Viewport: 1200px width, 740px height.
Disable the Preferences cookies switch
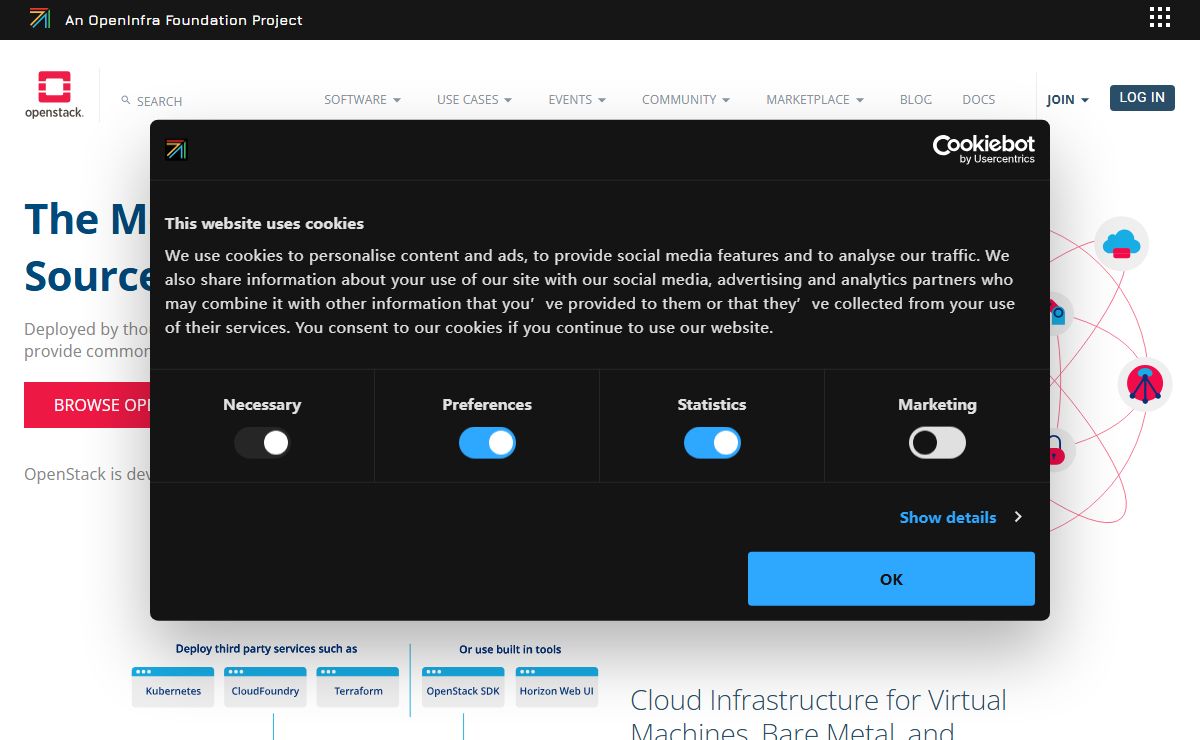coord(487,442)
